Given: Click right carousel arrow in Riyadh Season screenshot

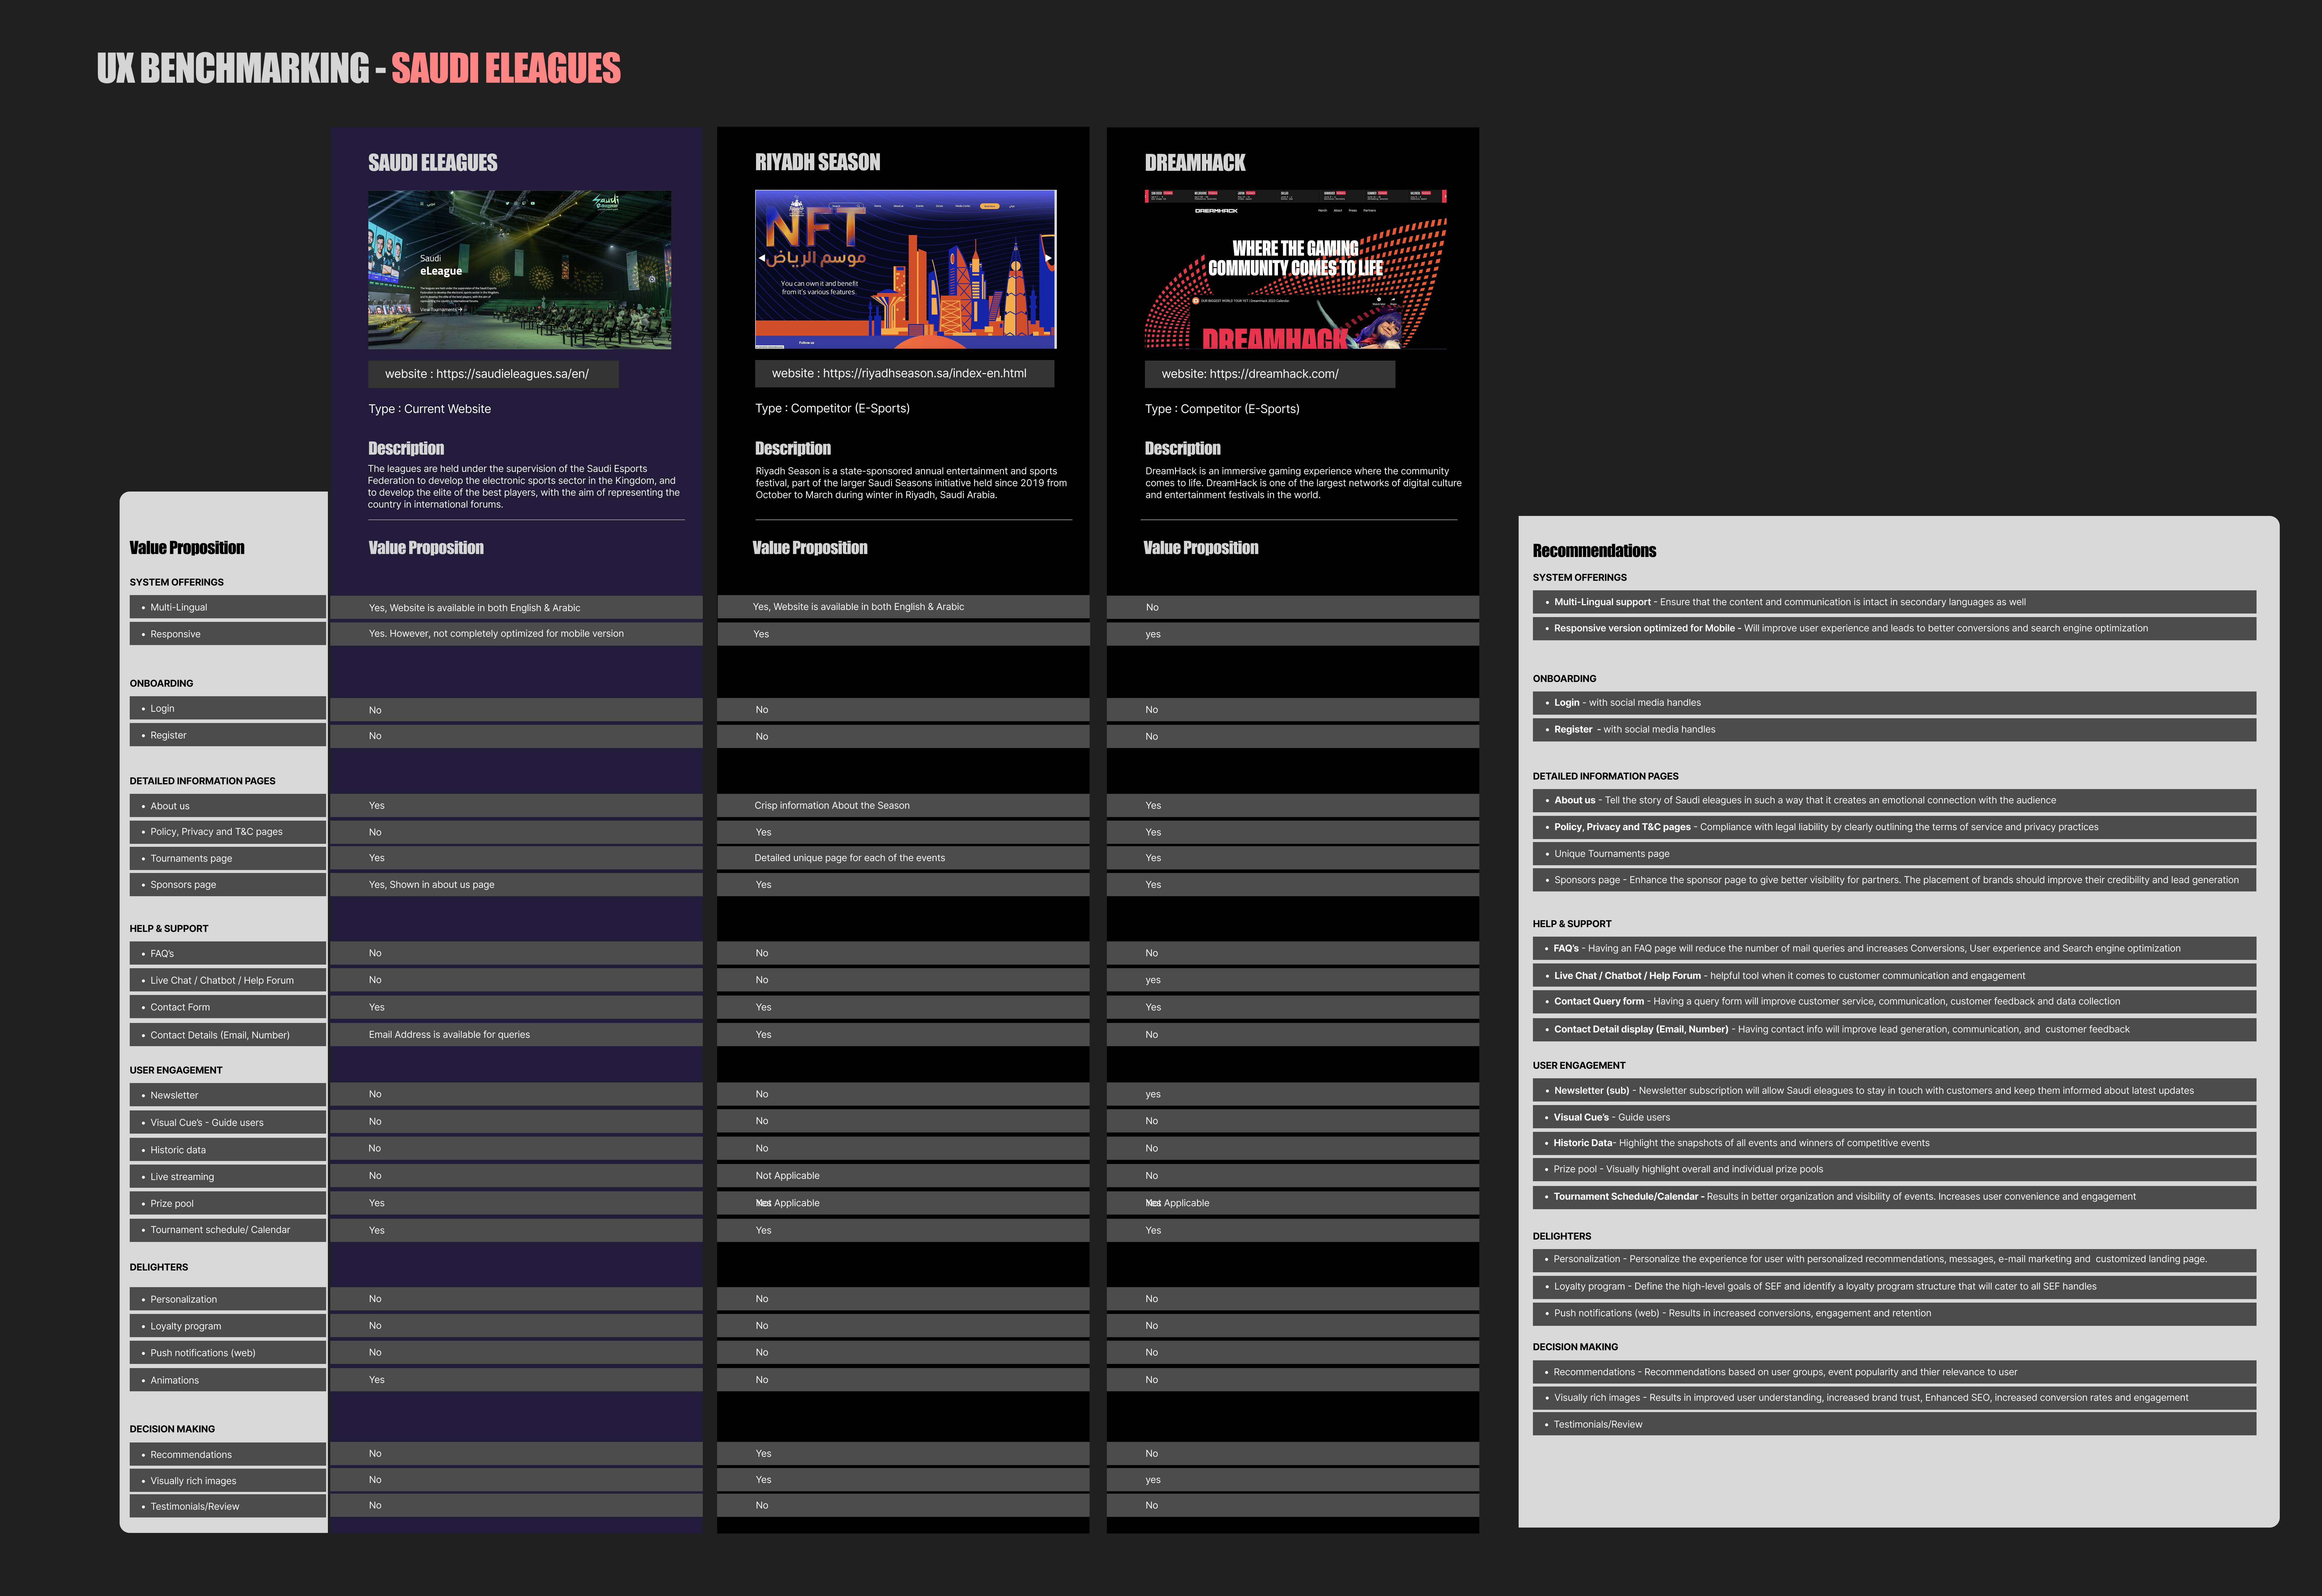Looking at the screenshot, I should 1048,258.
